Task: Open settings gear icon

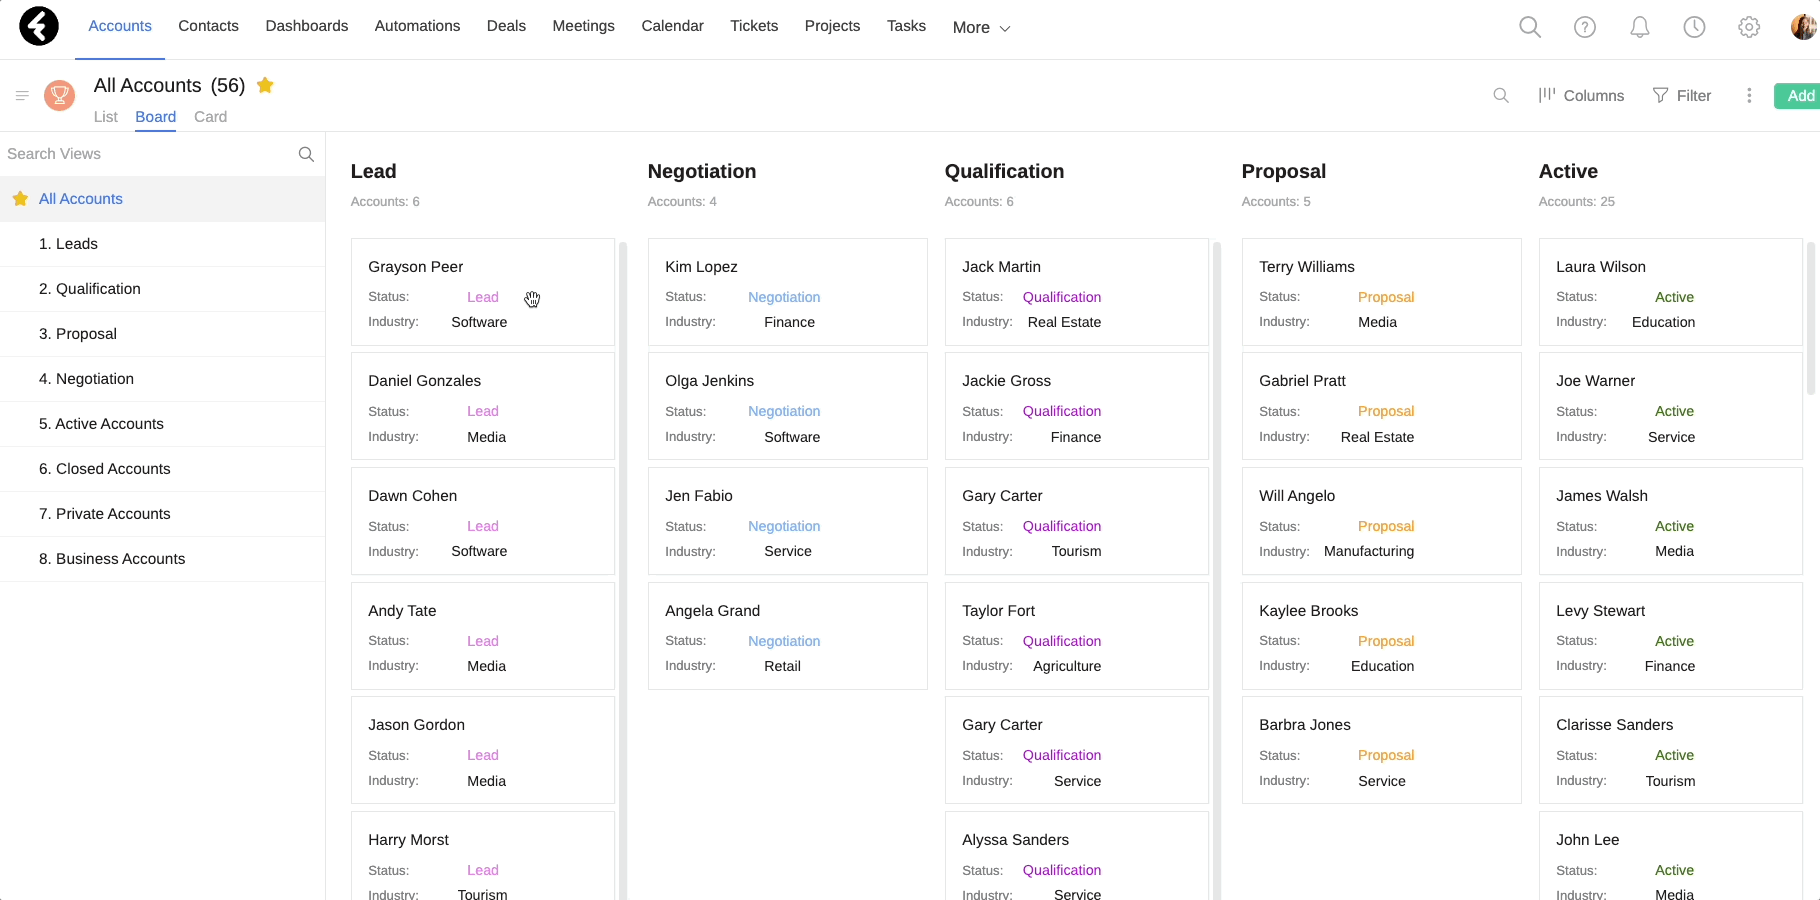Action: tap(1749, 27)
